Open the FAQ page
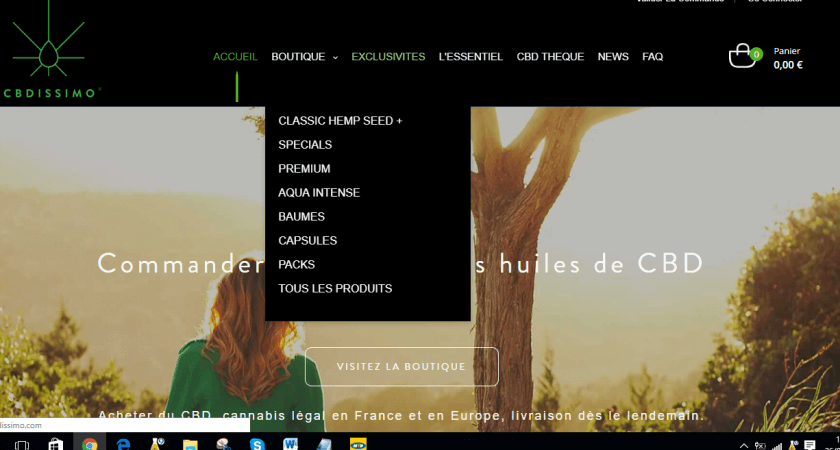The image size is (840, 450). point(652,57)
